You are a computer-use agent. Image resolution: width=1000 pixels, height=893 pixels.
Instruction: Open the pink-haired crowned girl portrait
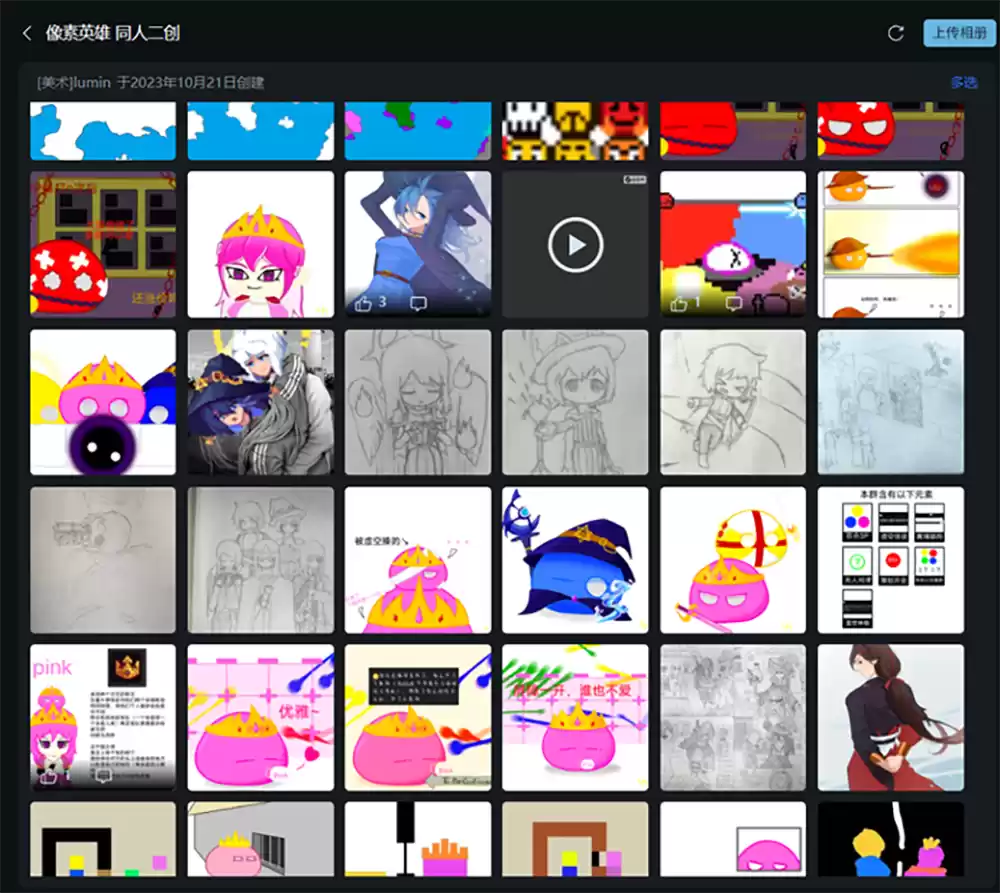click(x=260, y=244)
